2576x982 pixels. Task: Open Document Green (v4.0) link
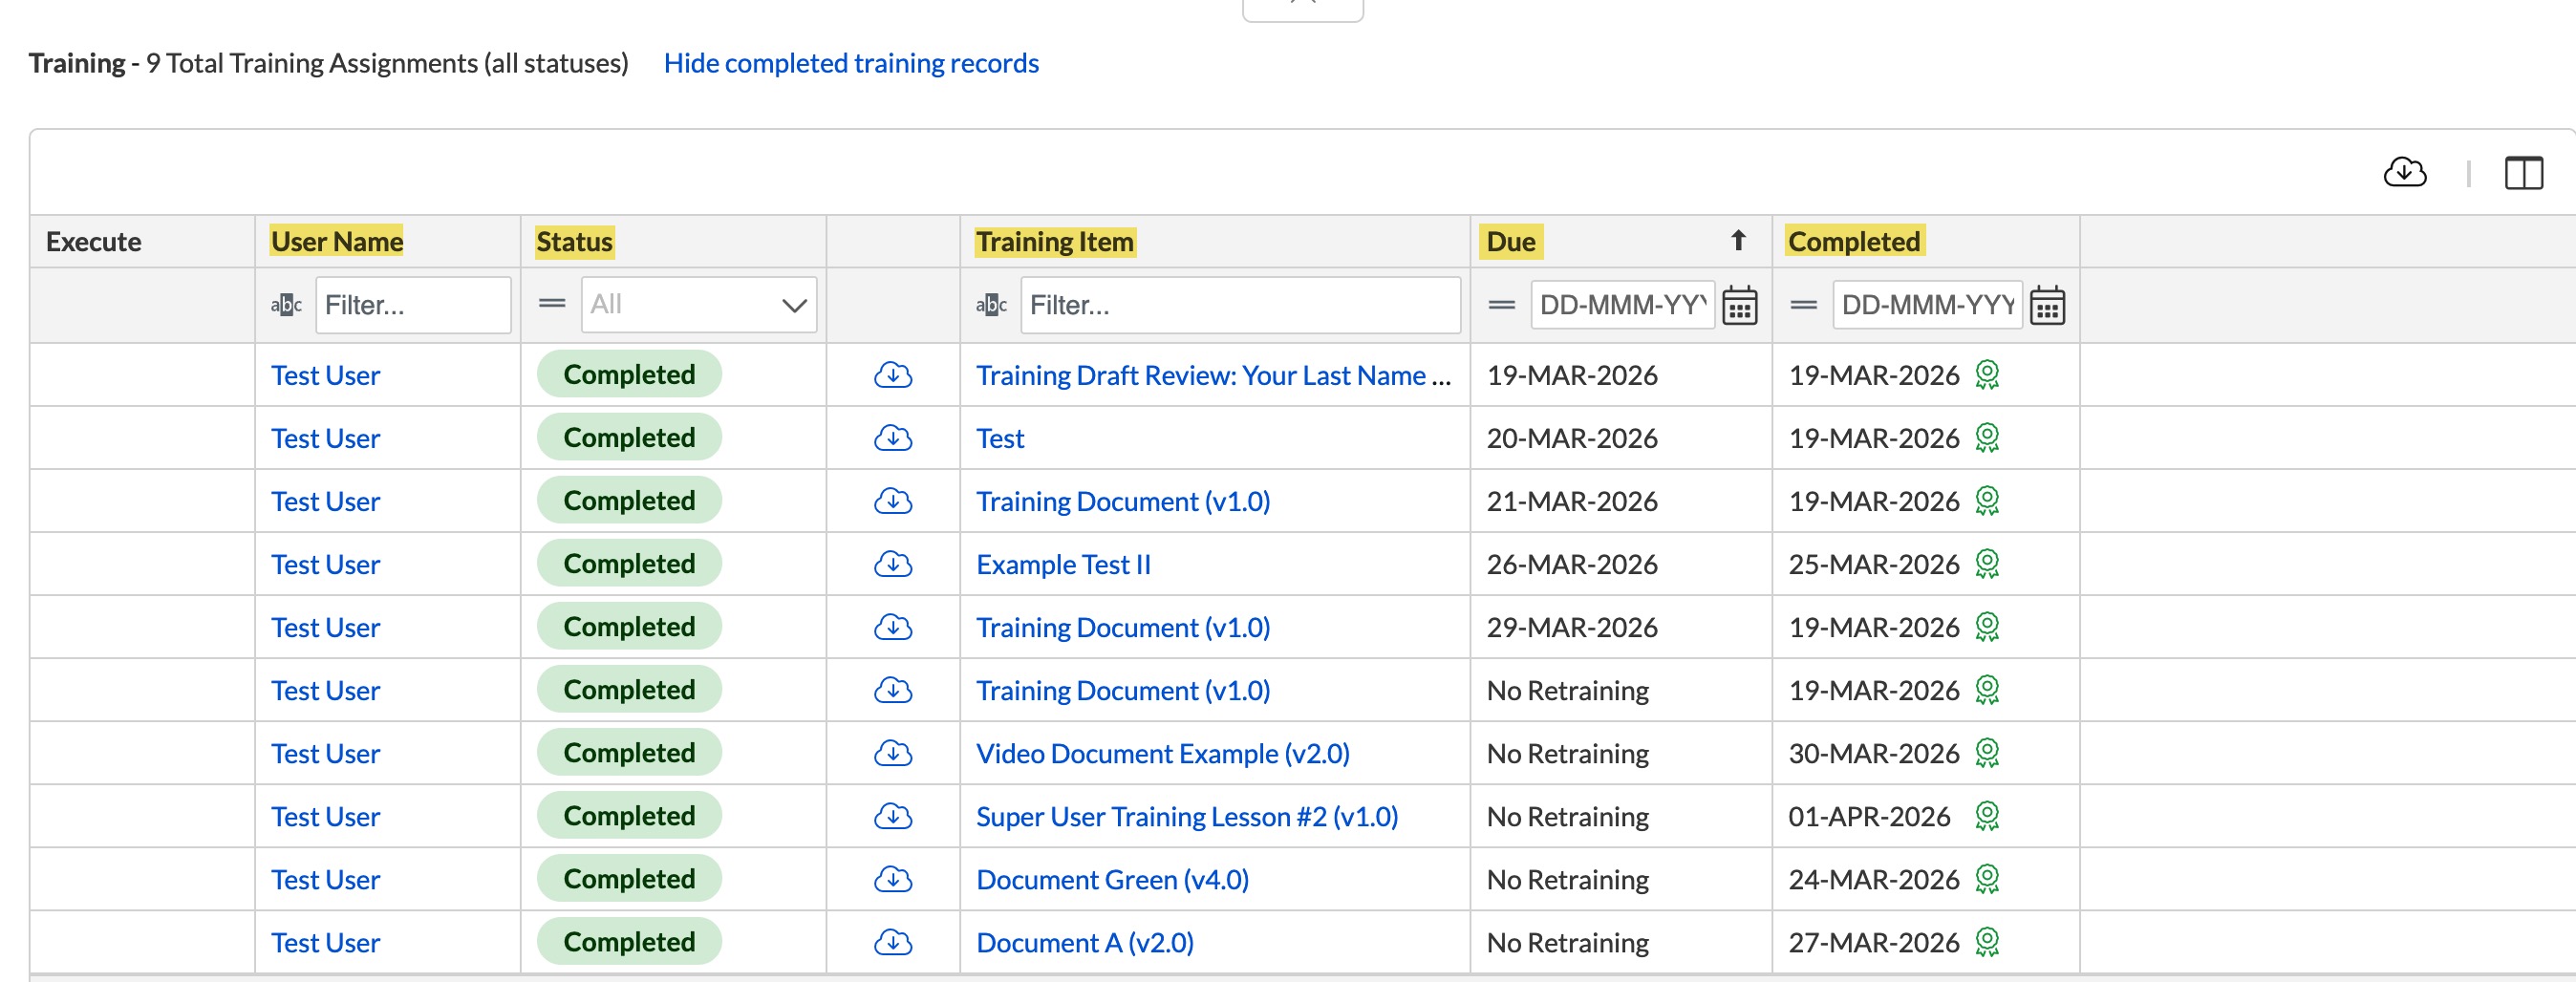pos(1112,879)
